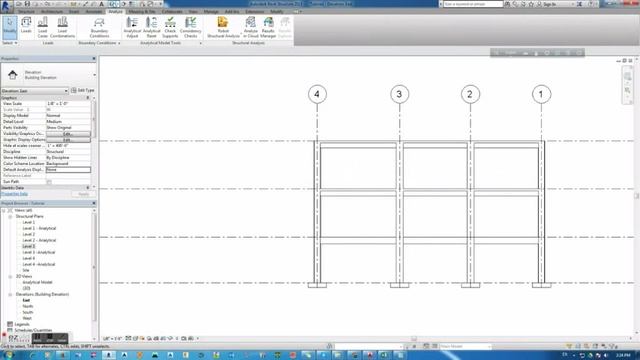Click the Save icon in Quick Access Toolbar
The image size is (640, 360).
tap(27, 4)
